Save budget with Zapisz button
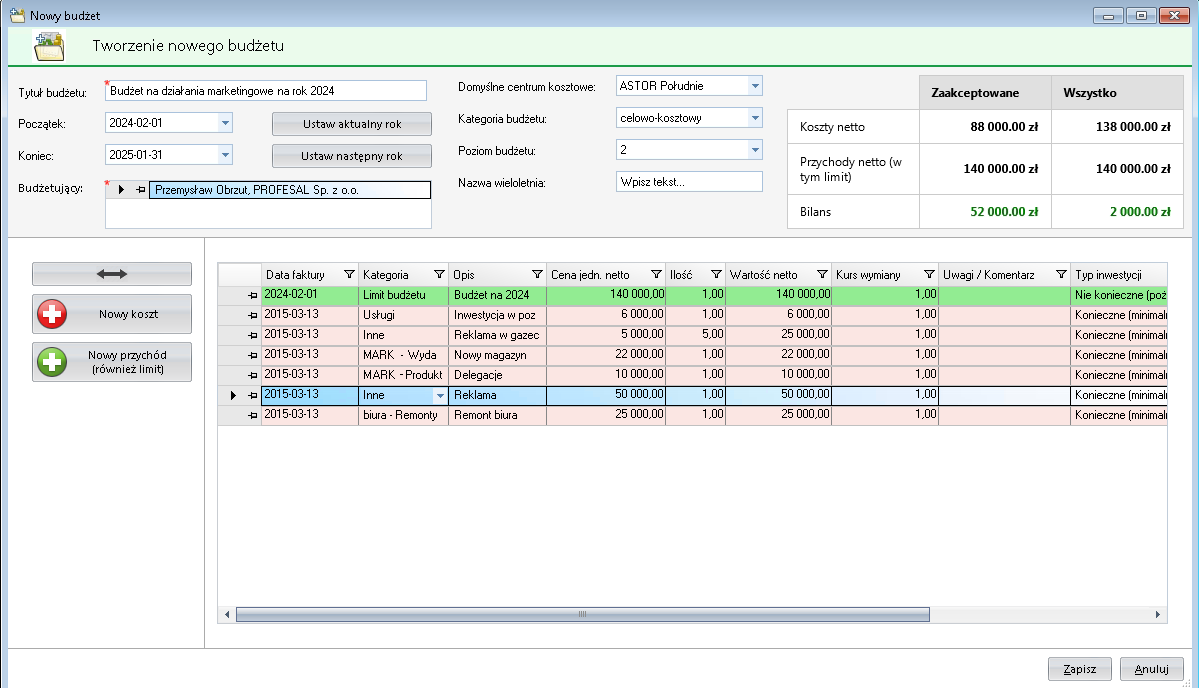Image resolution: width=1199 pixels, height=688 pixels. point(1080,669)
